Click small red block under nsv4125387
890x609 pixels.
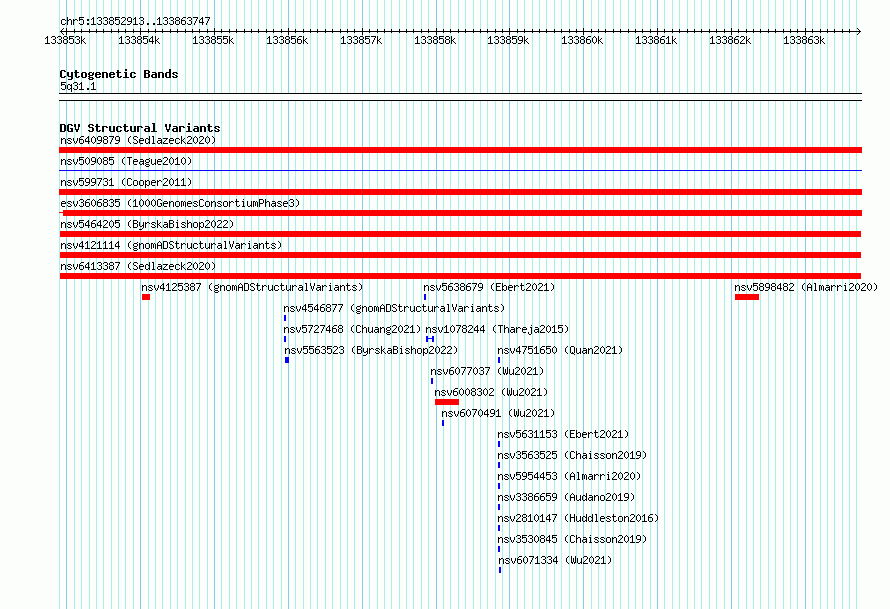(146, 297)
